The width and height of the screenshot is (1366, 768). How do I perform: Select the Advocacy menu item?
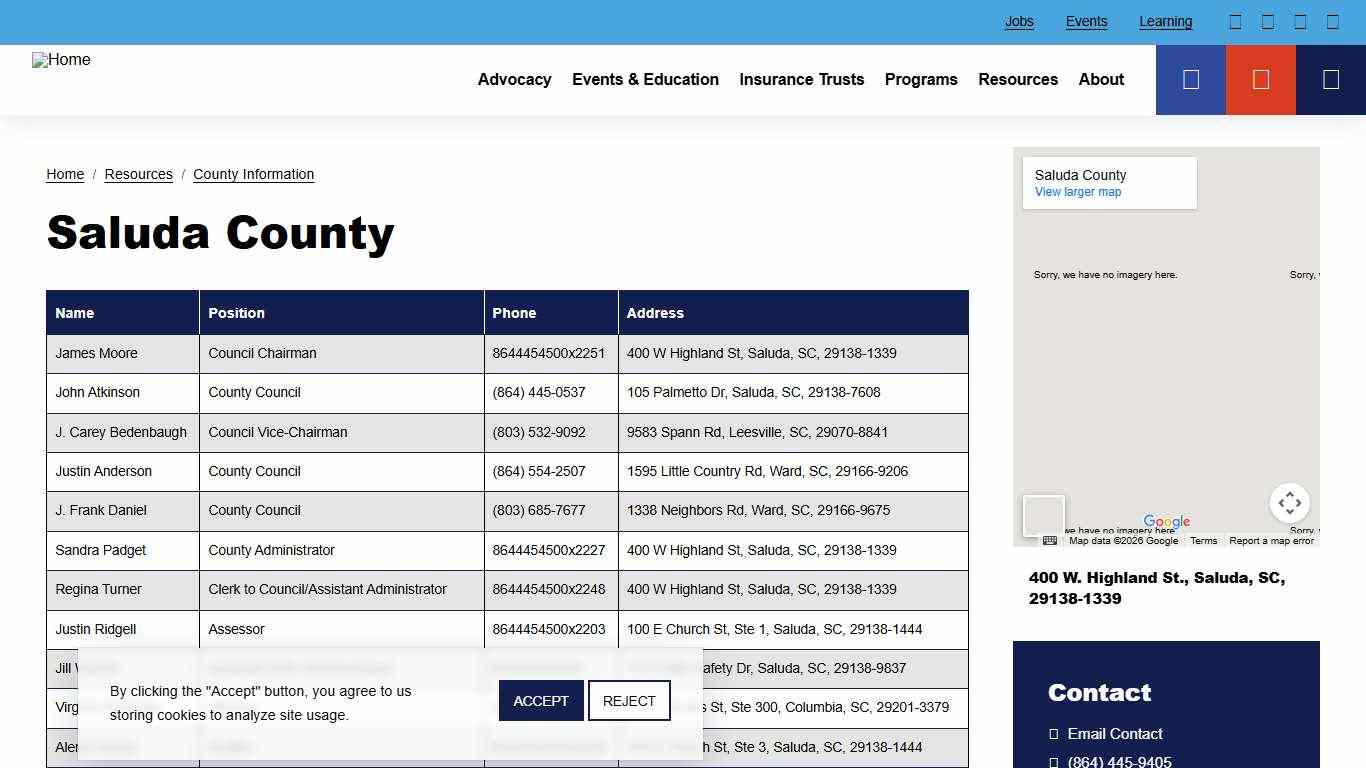514,79
